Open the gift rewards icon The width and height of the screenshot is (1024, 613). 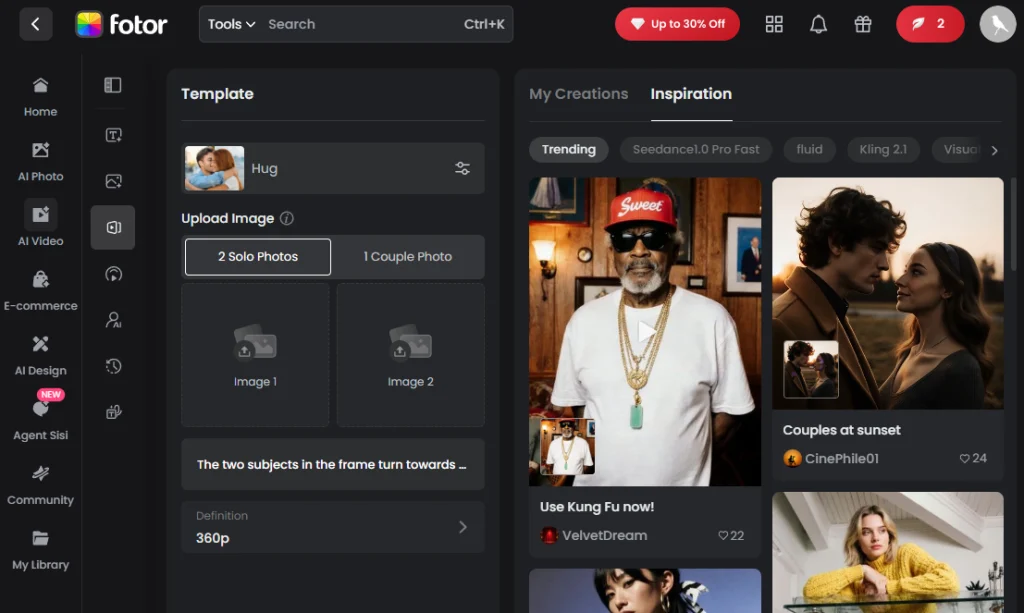863,23
